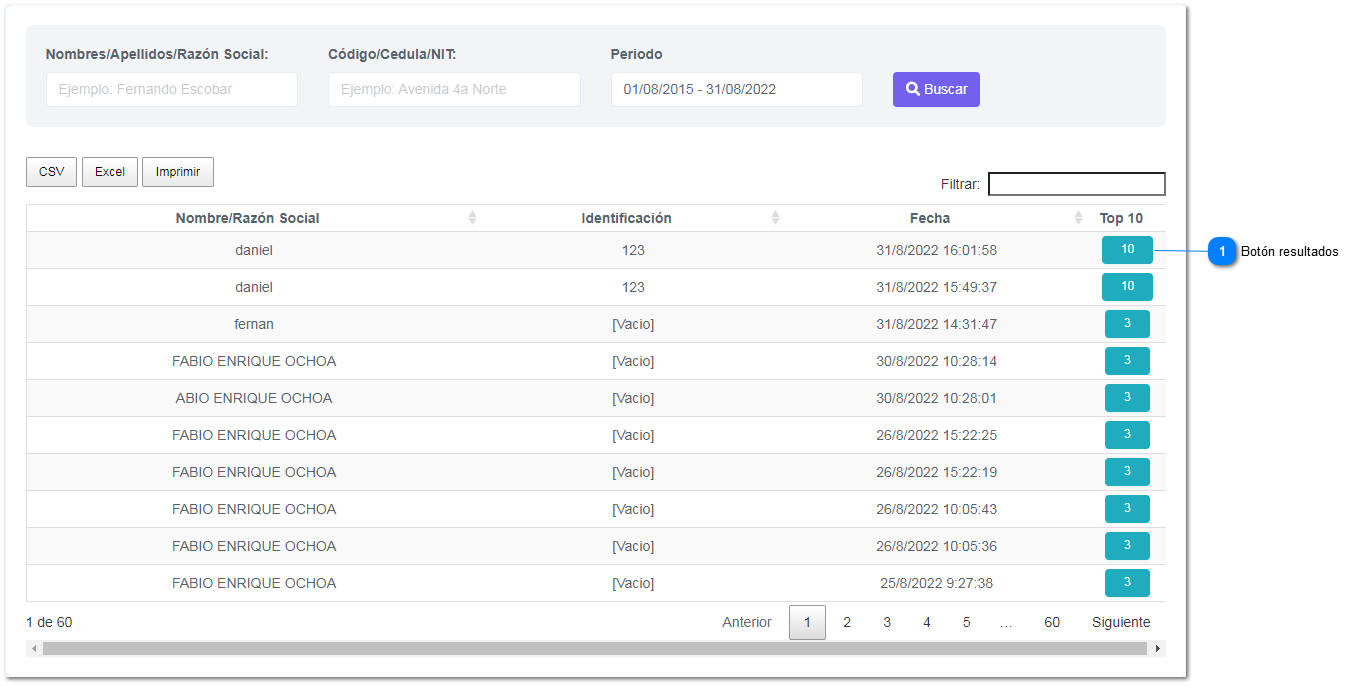The height and width of the screenshot is (686, 1355).
Task: Open the Periodo date range picker
Action: [736, 89]
